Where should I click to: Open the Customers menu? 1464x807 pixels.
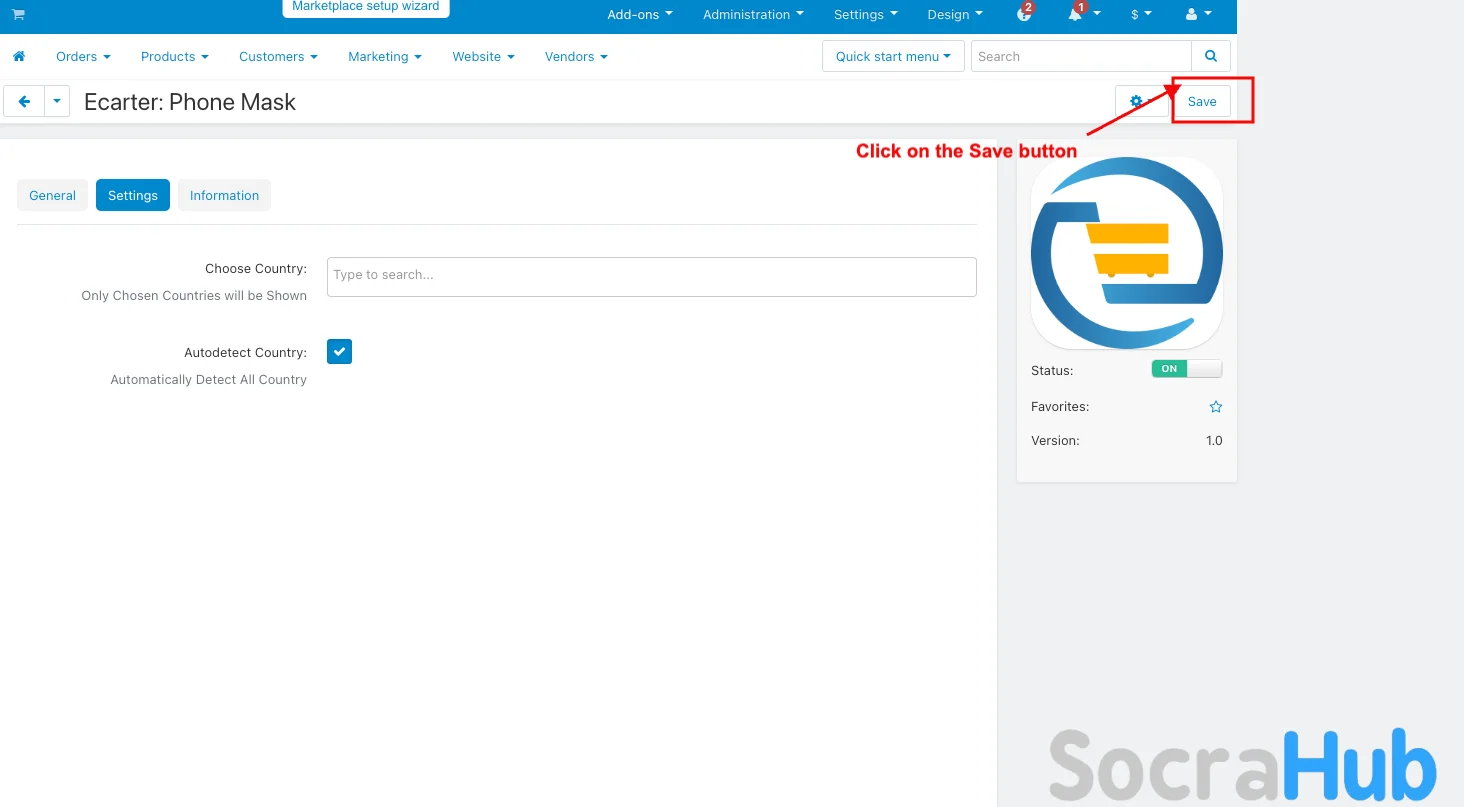278,56
